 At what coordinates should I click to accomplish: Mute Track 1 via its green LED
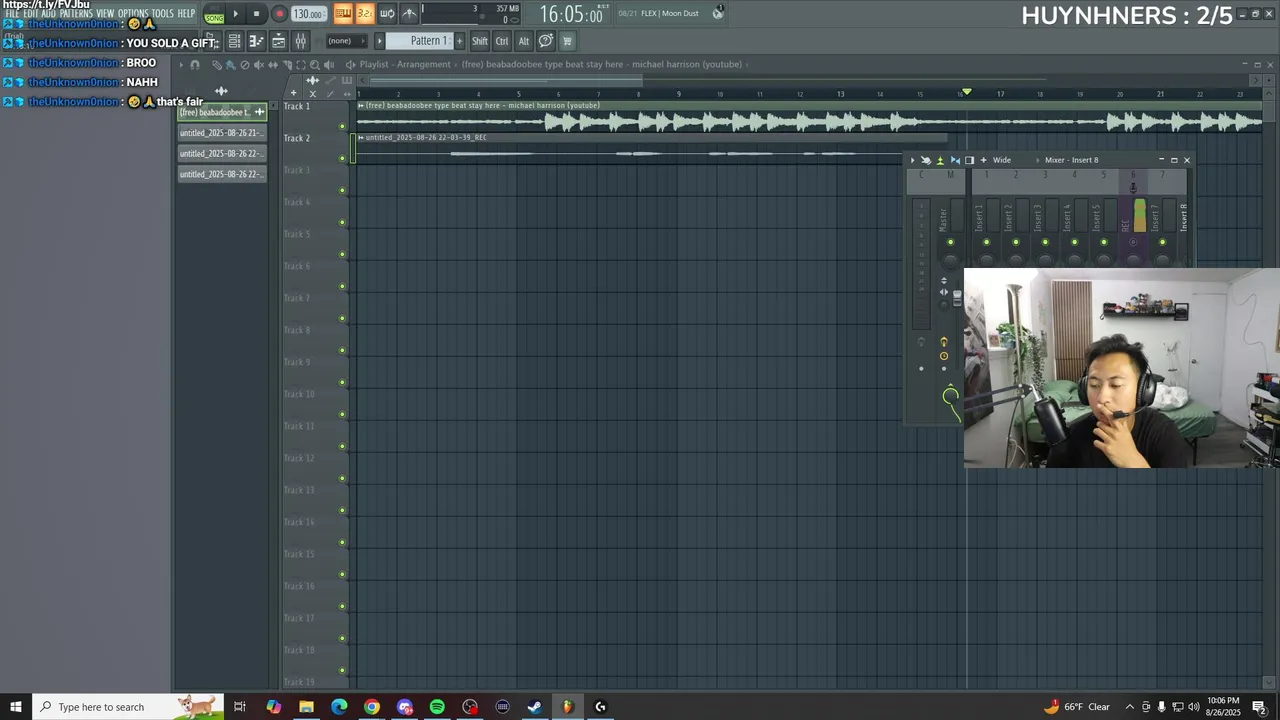coord(343,126)
